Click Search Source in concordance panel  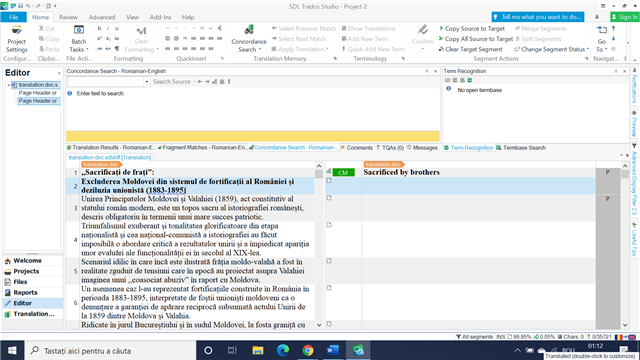pyautogui.click(x=172, y=82)
